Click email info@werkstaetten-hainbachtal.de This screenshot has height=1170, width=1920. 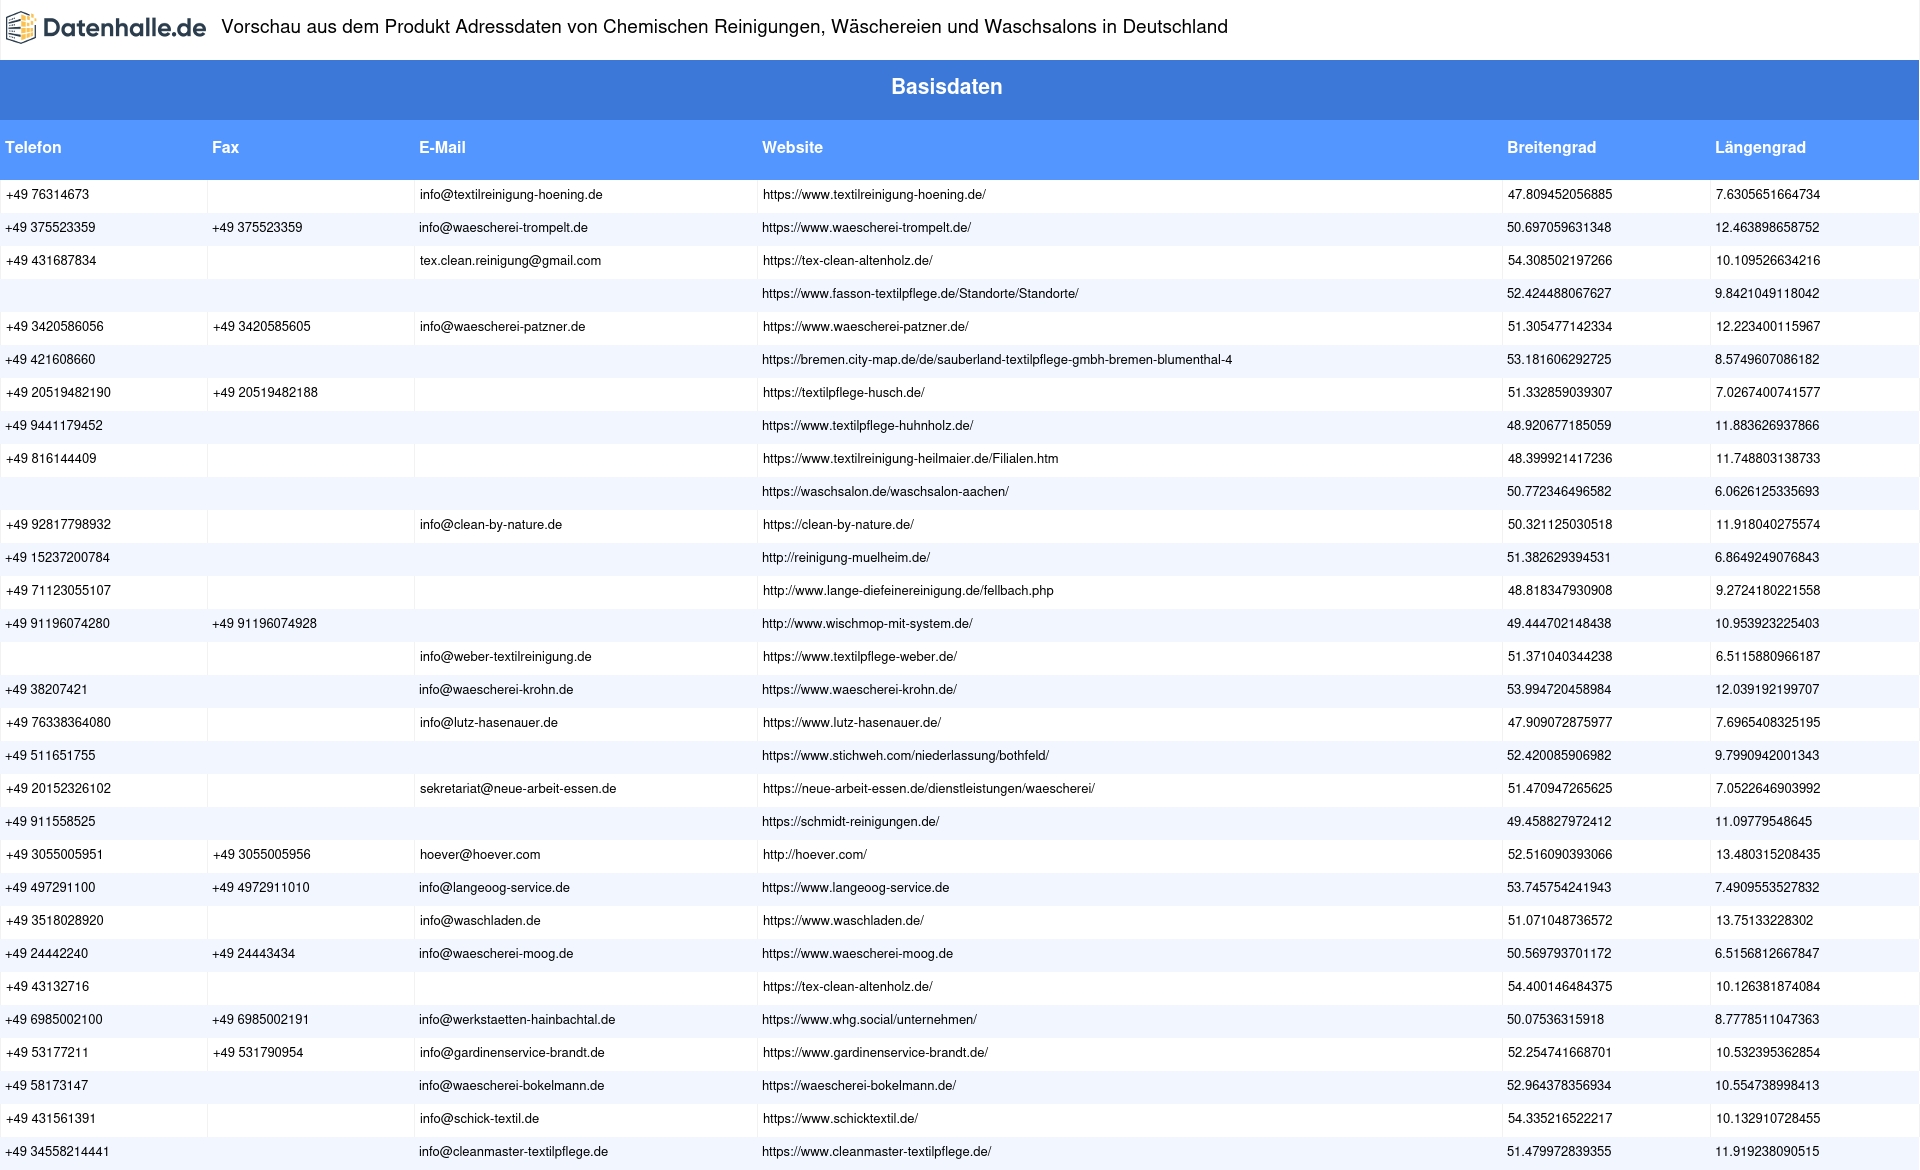(517, 1020)
